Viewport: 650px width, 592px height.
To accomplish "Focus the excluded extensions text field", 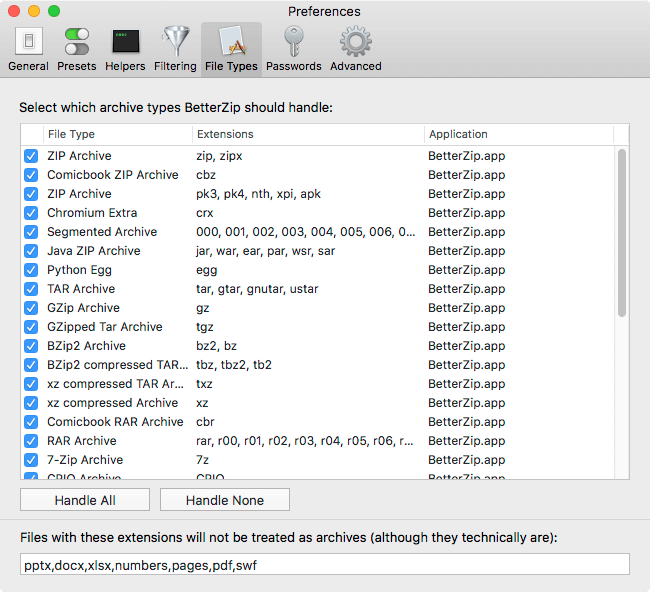I will point(325,564).
